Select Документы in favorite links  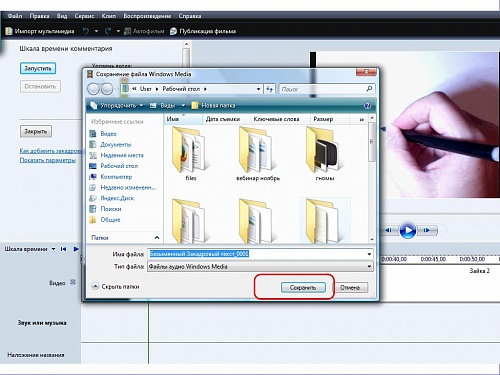click(x=110, y=144)
